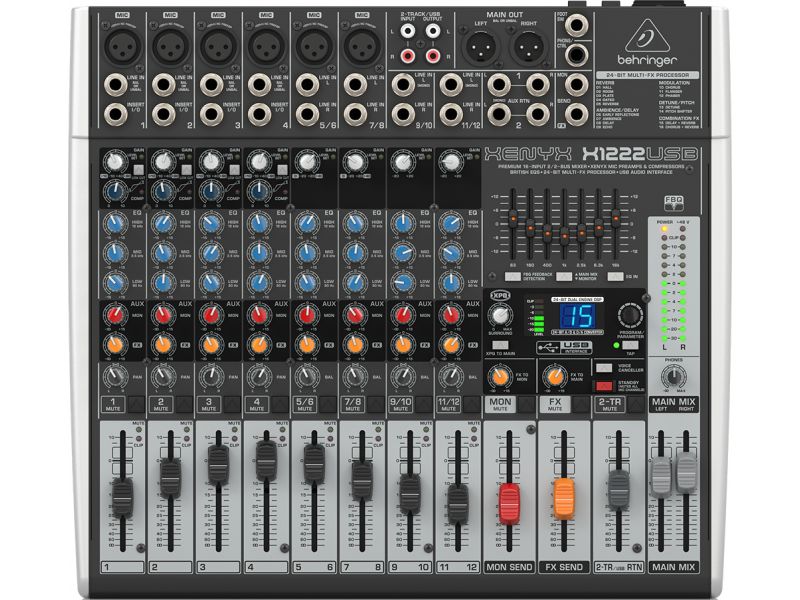The height and width of the screenshot is (600, 800).
Task: Grab the Main Mix left fader
Action: 661,477
